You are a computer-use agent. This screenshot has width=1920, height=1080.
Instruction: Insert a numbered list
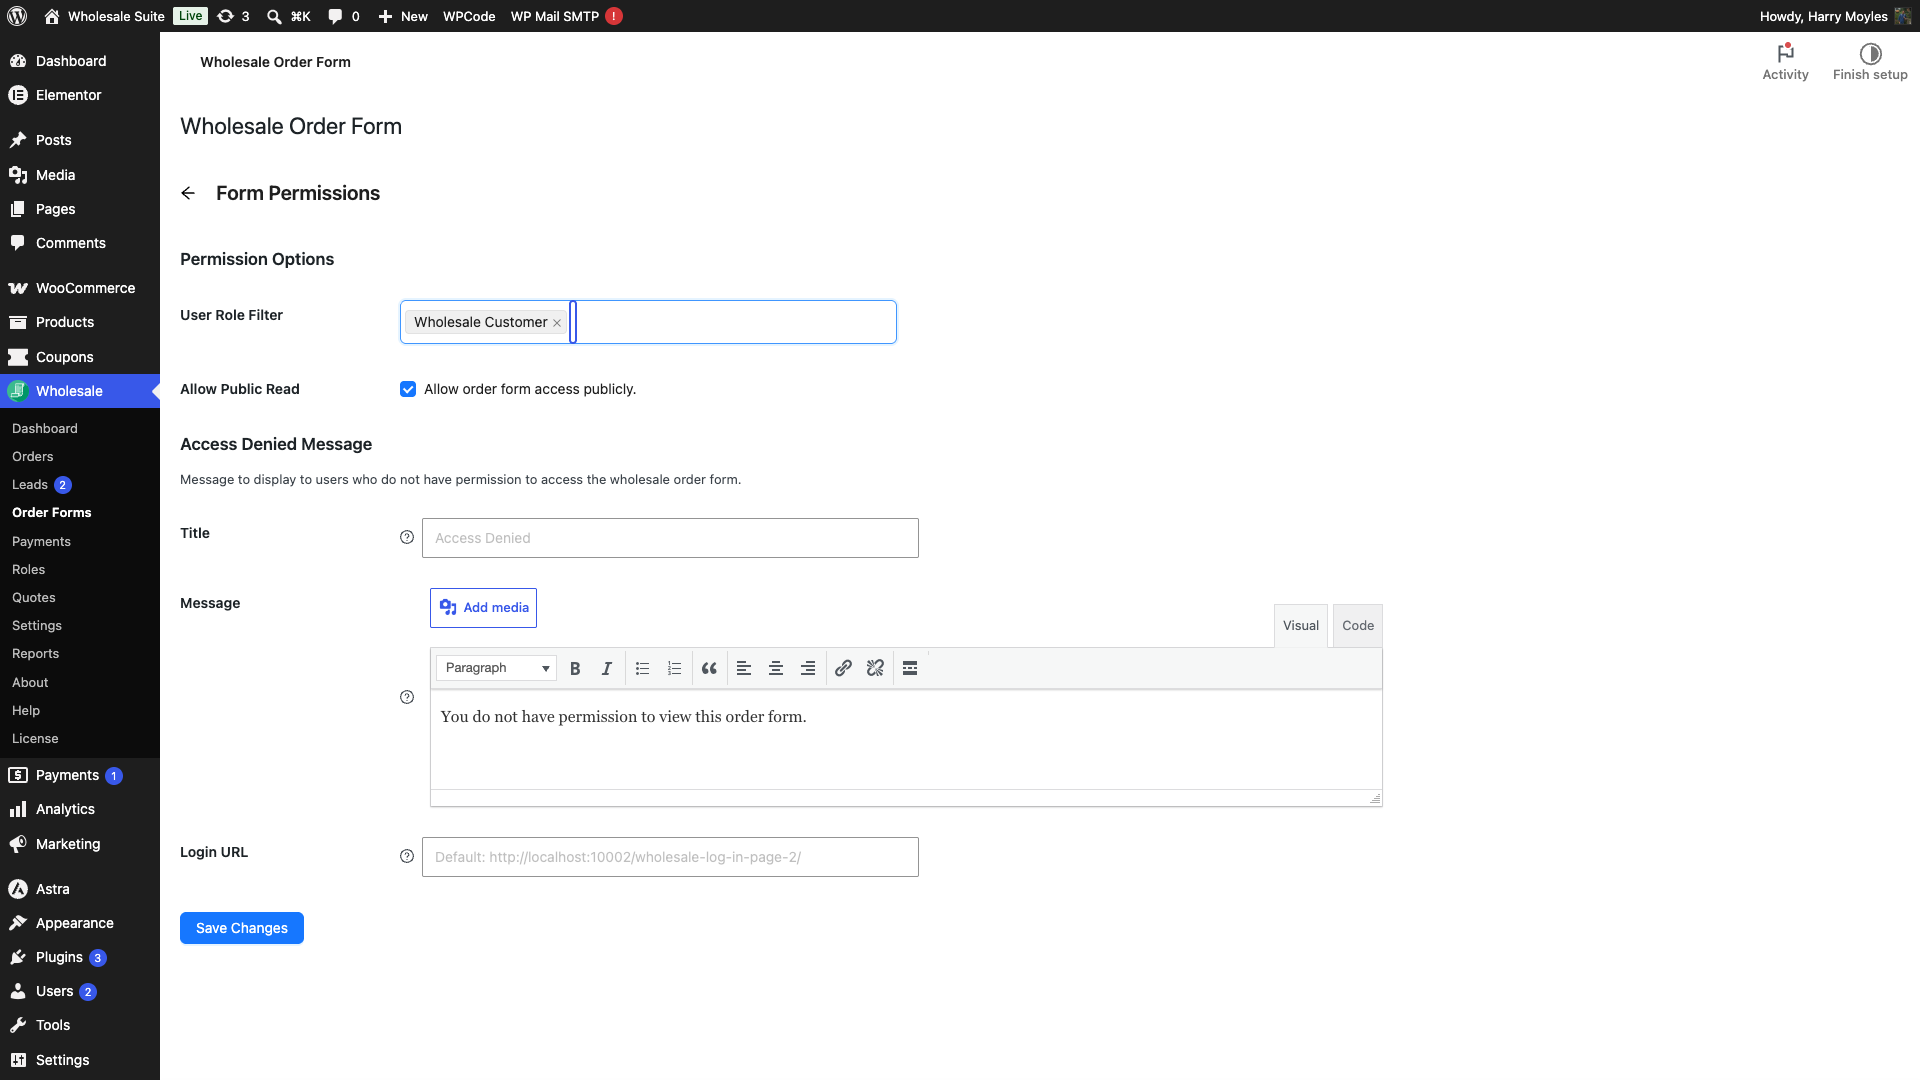pyautogui.click(x=674, y=668)
